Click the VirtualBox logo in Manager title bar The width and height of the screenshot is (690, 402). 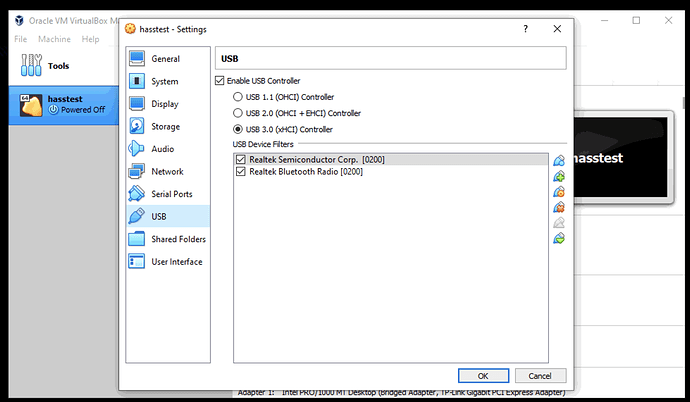click(x=19, y=21)
